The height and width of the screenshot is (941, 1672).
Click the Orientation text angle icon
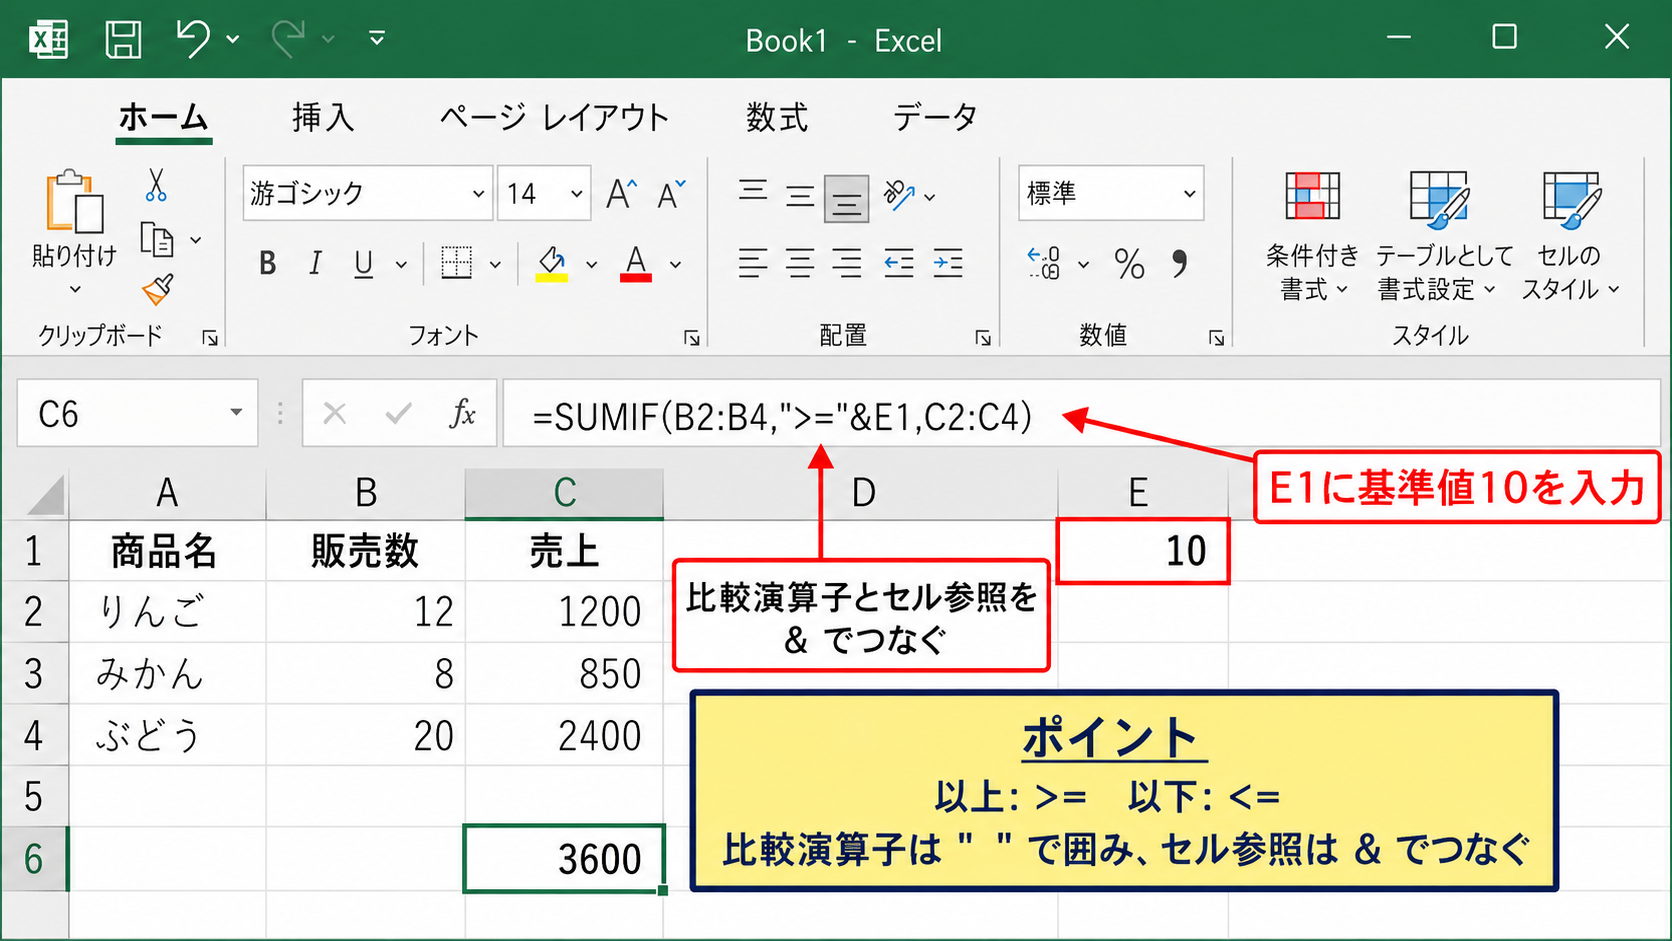[900, 195]
